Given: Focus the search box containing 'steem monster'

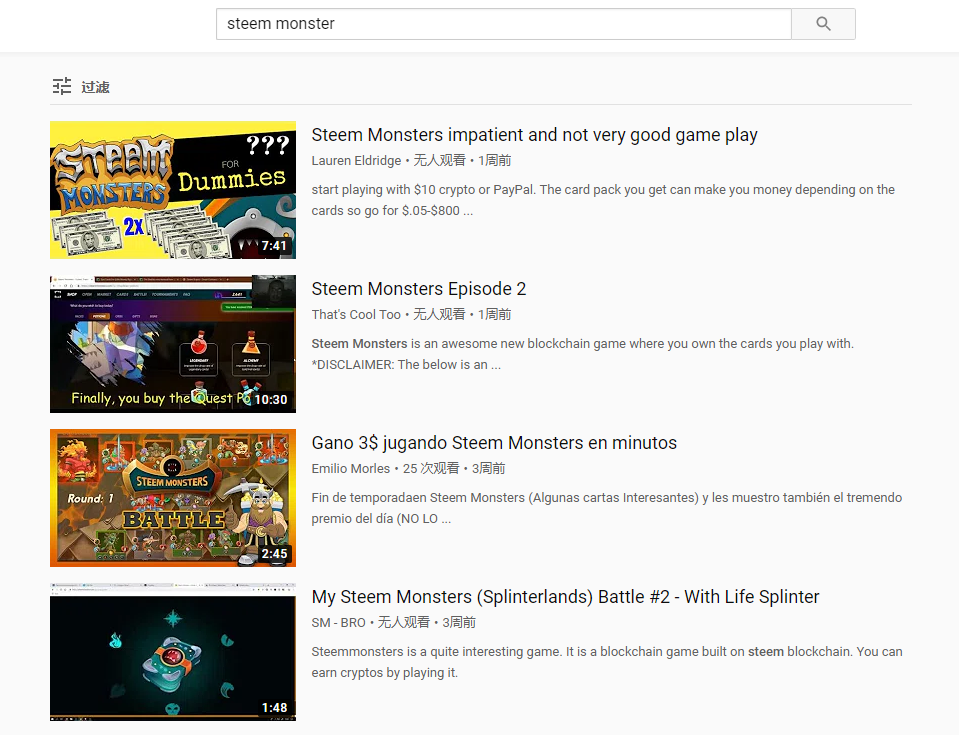Looking at the screenshot, I should [x=503, y=24].
